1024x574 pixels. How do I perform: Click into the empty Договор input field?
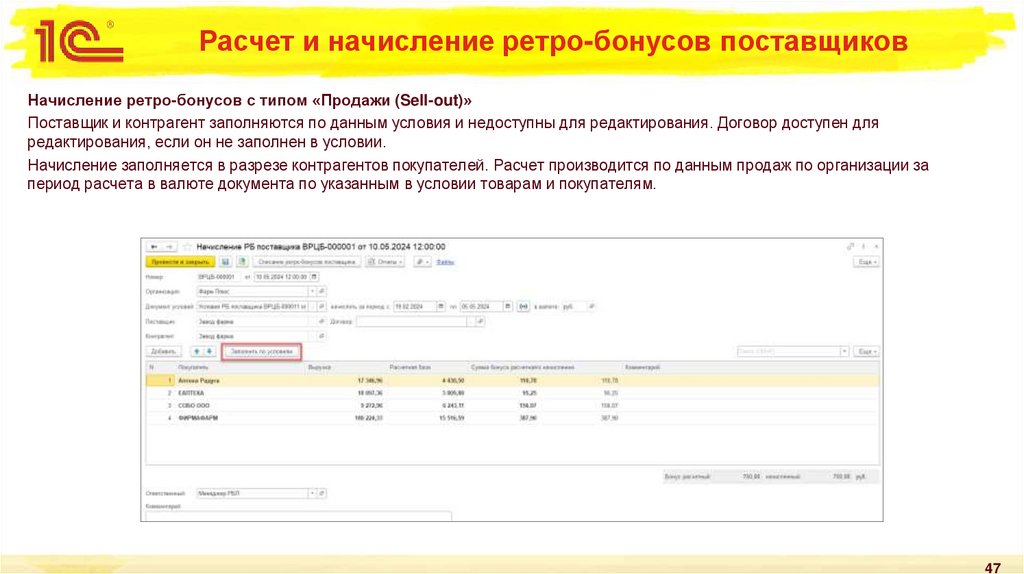(411, 321)
